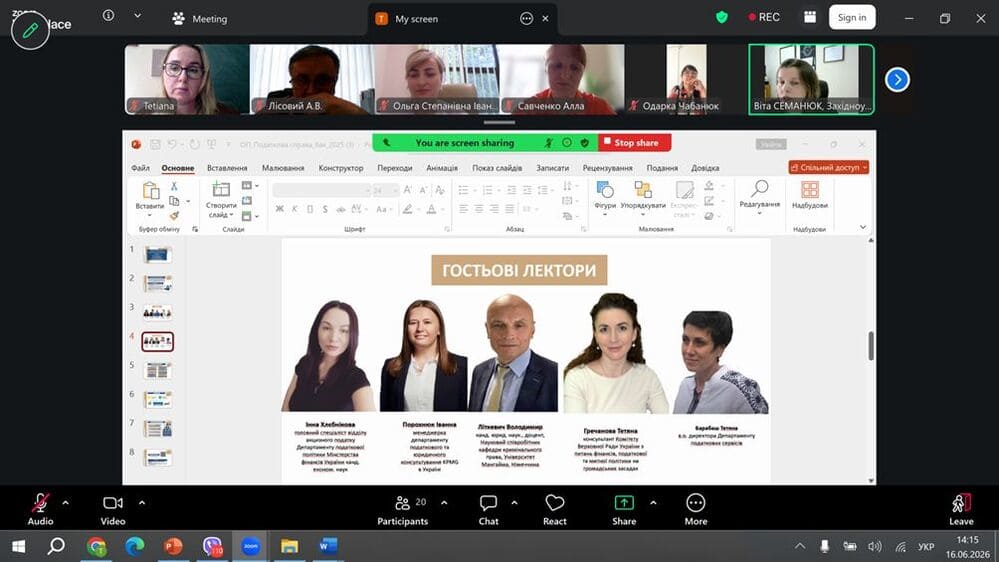Viewport: 999px width, 562px height.
Task: Click the format painter brush icon
Action: (174, 216)
